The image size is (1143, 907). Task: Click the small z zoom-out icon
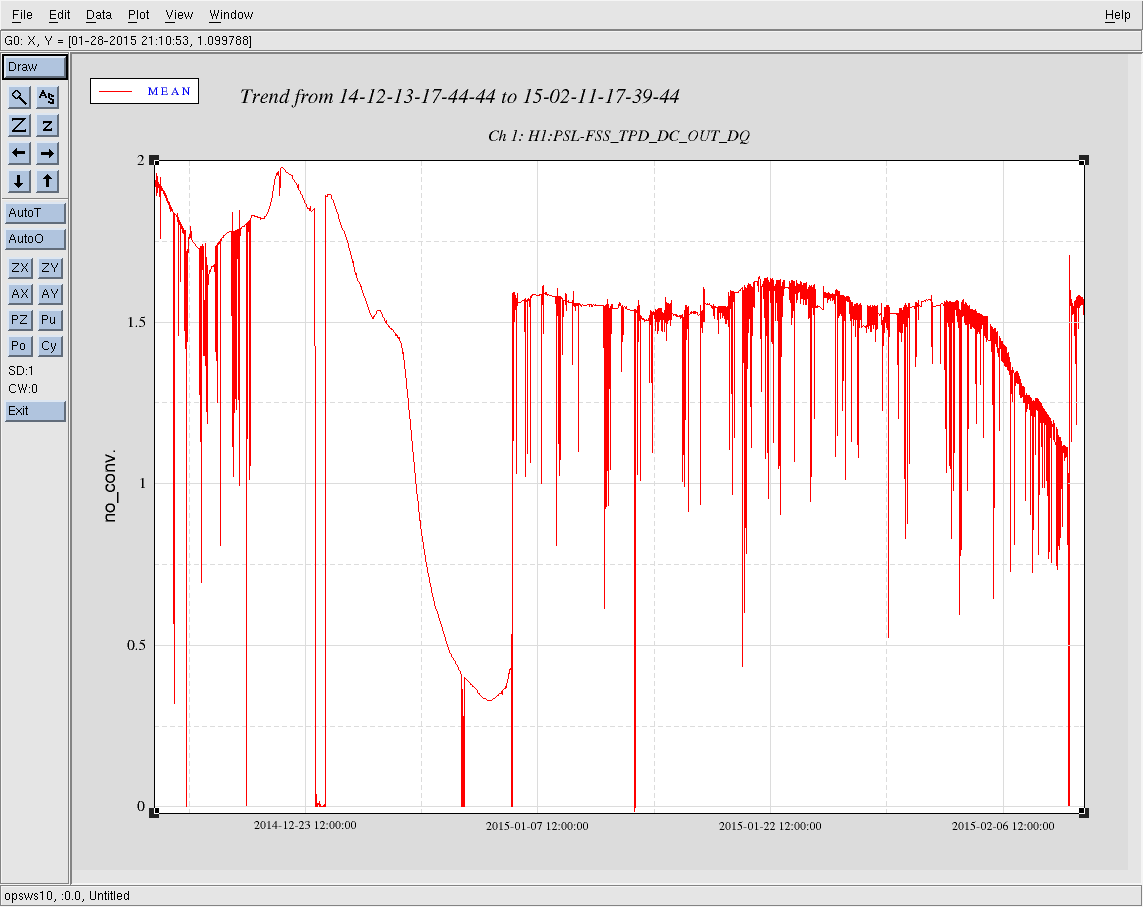47,125
